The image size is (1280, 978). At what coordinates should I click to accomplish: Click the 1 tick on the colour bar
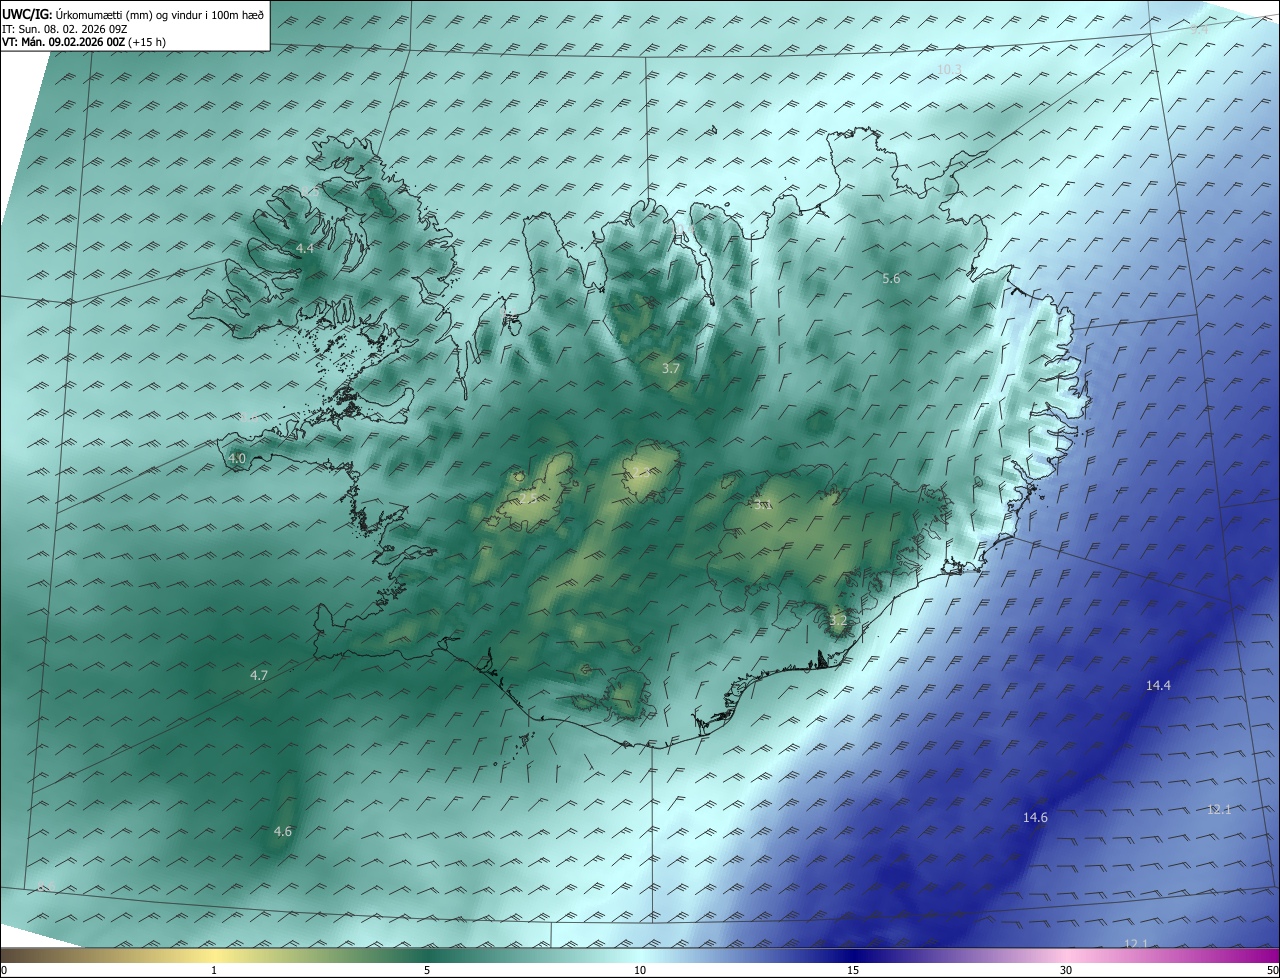pos(214,970)
